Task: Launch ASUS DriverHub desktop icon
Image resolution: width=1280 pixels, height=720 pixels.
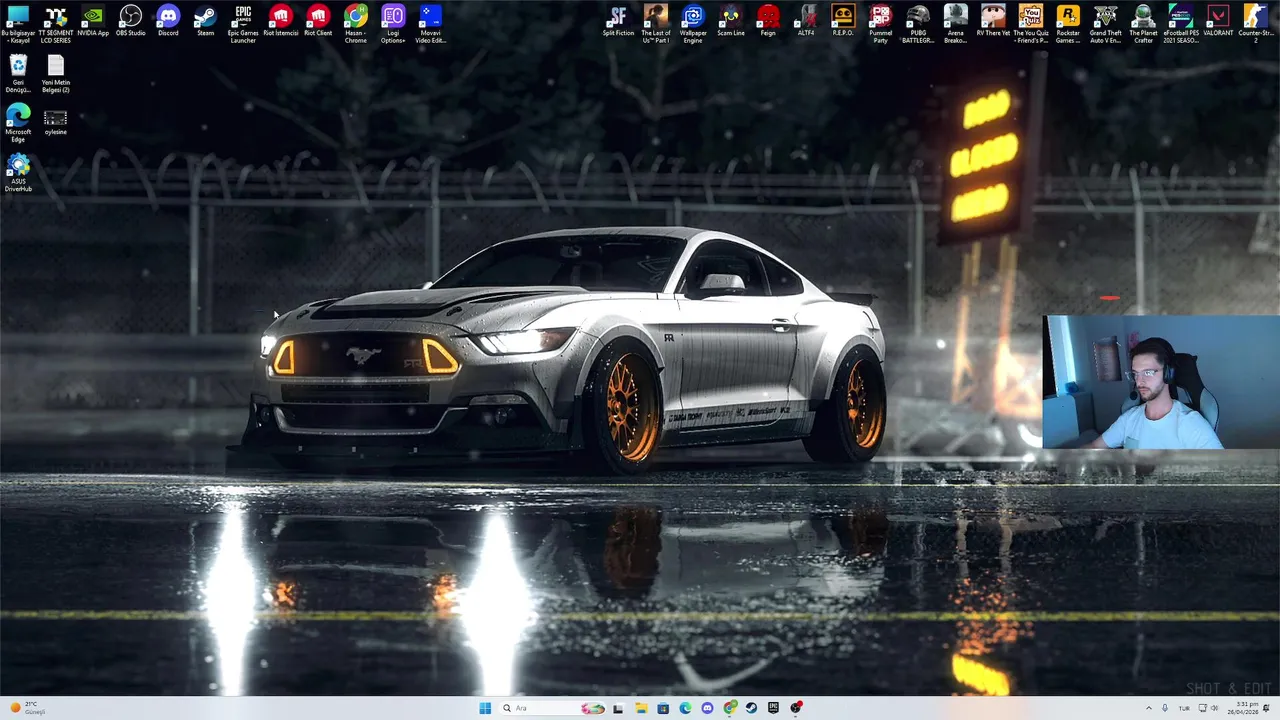Action: click(x=18, y=172)
